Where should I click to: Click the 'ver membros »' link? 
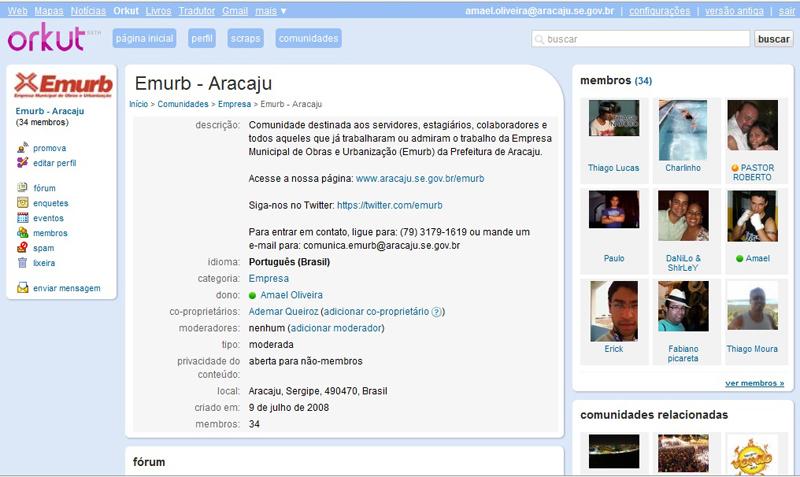pos(754,383)
